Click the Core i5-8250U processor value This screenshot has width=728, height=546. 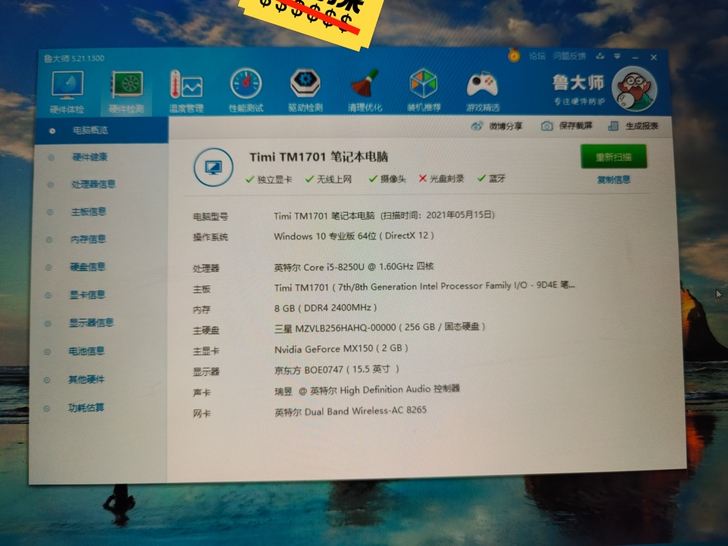[x=354, y=267]
